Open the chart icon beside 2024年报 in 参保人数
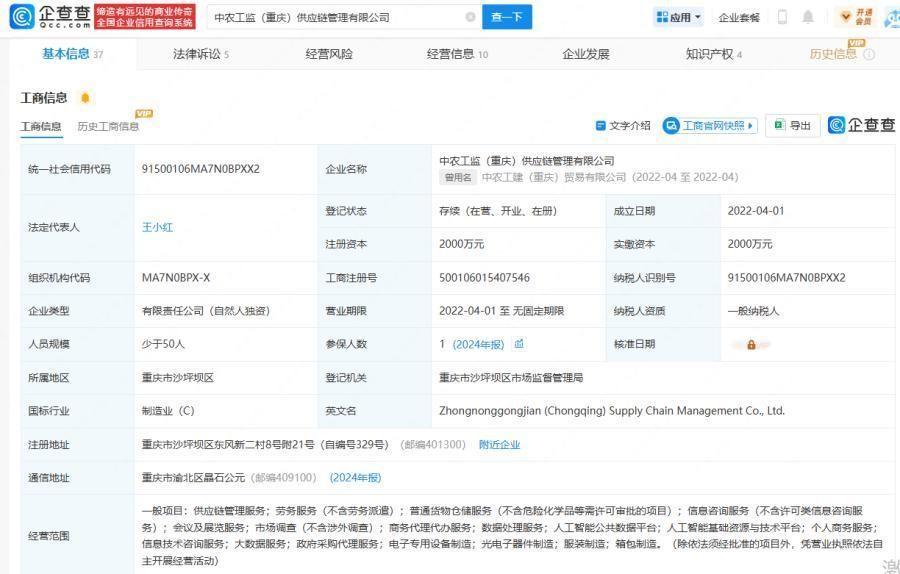 pyautogui.click(x=519, y=344)
